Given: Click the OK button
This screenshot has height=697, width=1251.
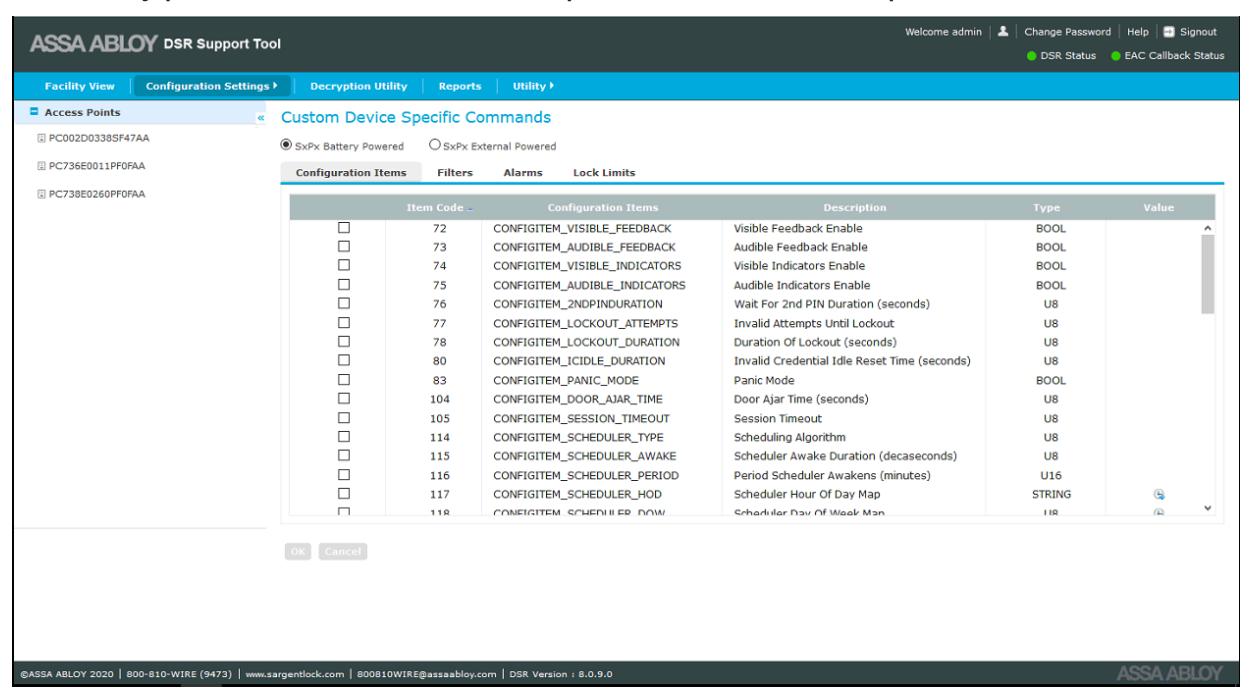Looking at the screenshot, I should pos(299,550).
